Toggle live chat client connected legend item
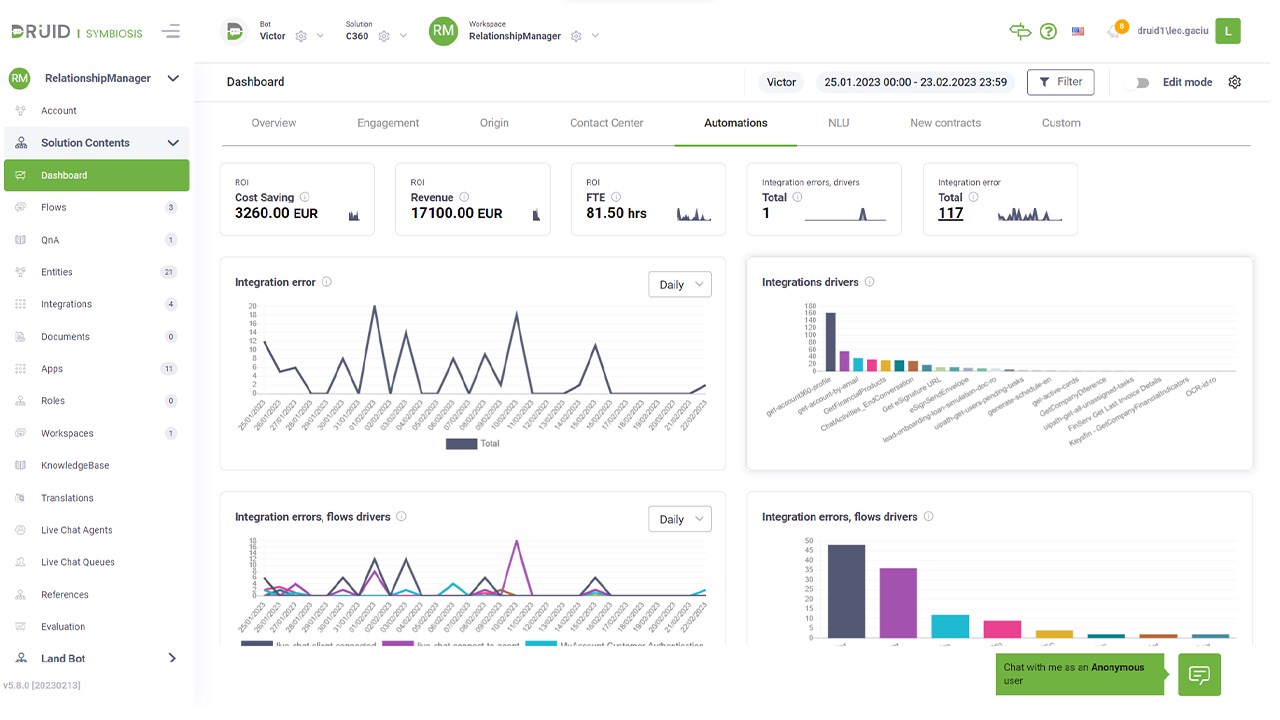 coord(309,646)
